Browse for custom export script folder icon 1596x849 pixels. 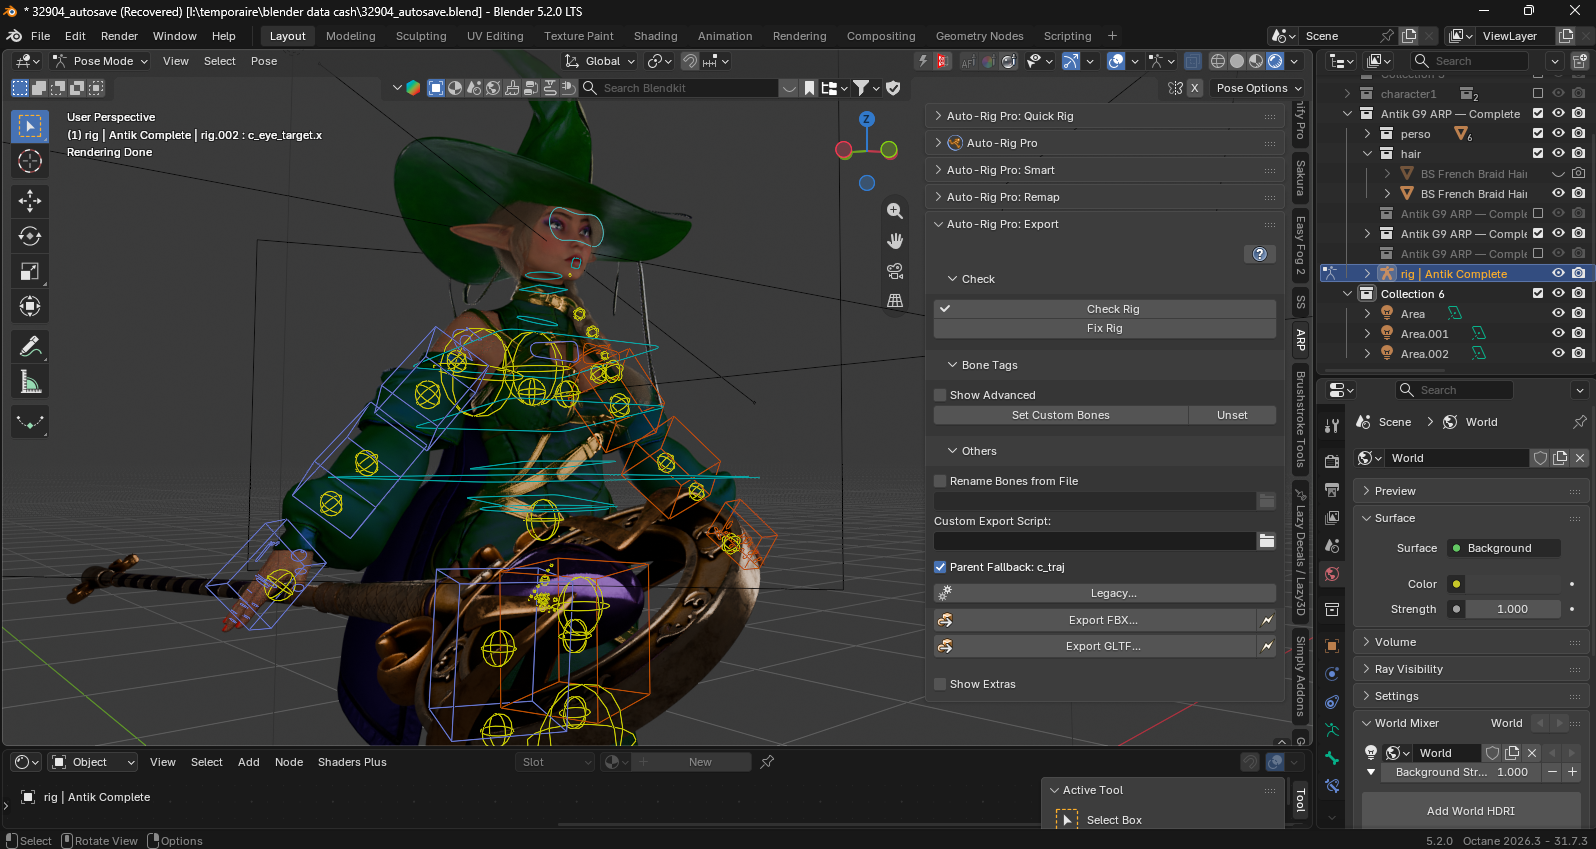[1267, 541]
